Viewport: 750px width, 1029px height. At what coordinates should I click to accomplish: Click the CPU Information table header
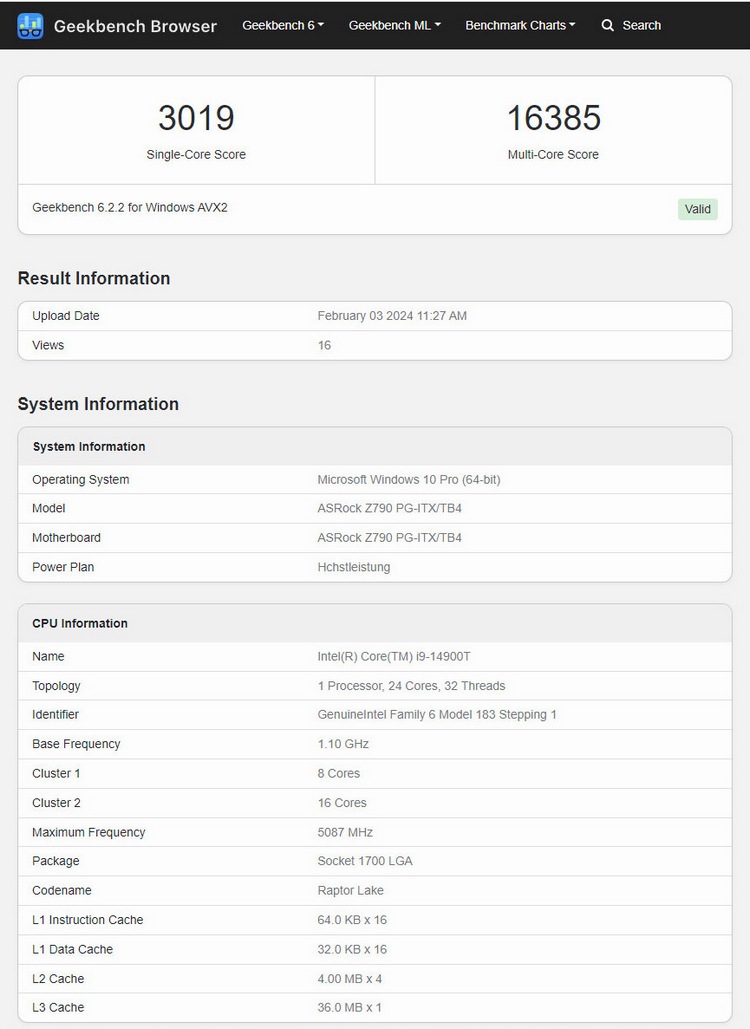coord(80,624)
